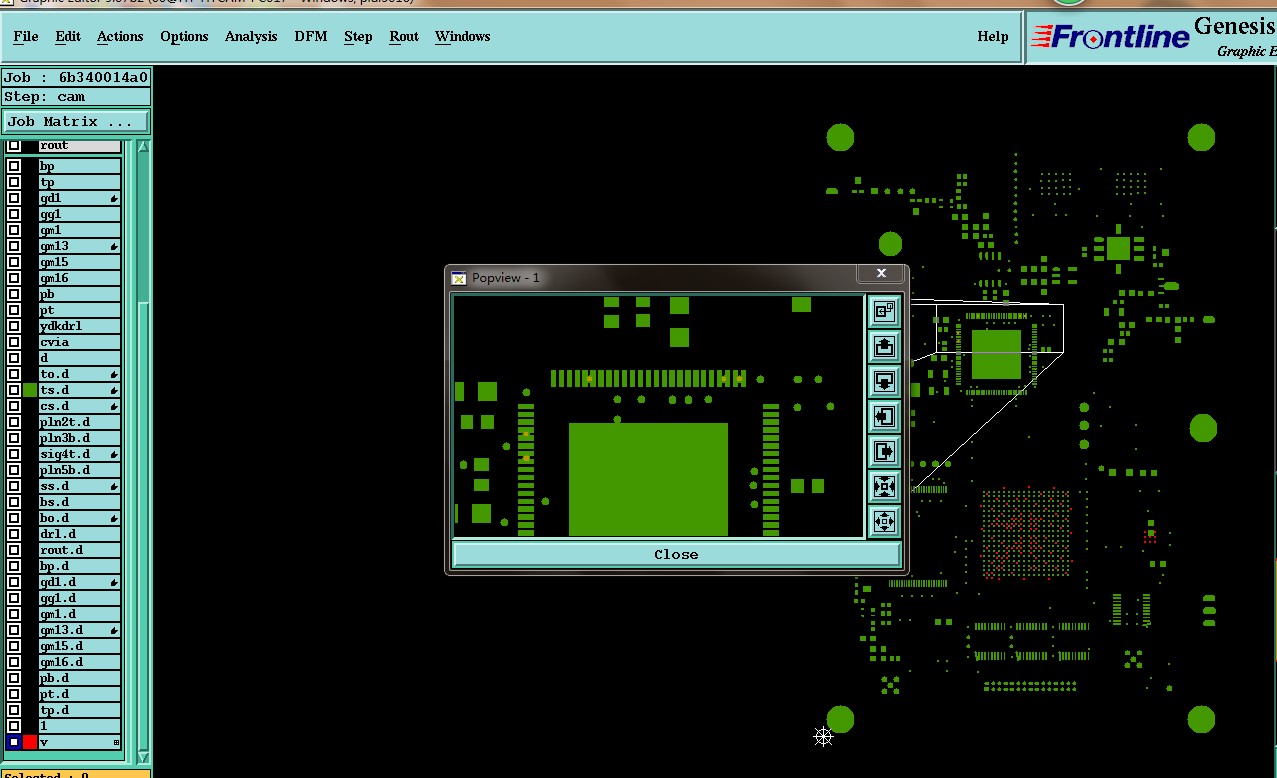1277x778 pixels.
Task: Click the Job 6b340014a0 label
Action: 76,77
